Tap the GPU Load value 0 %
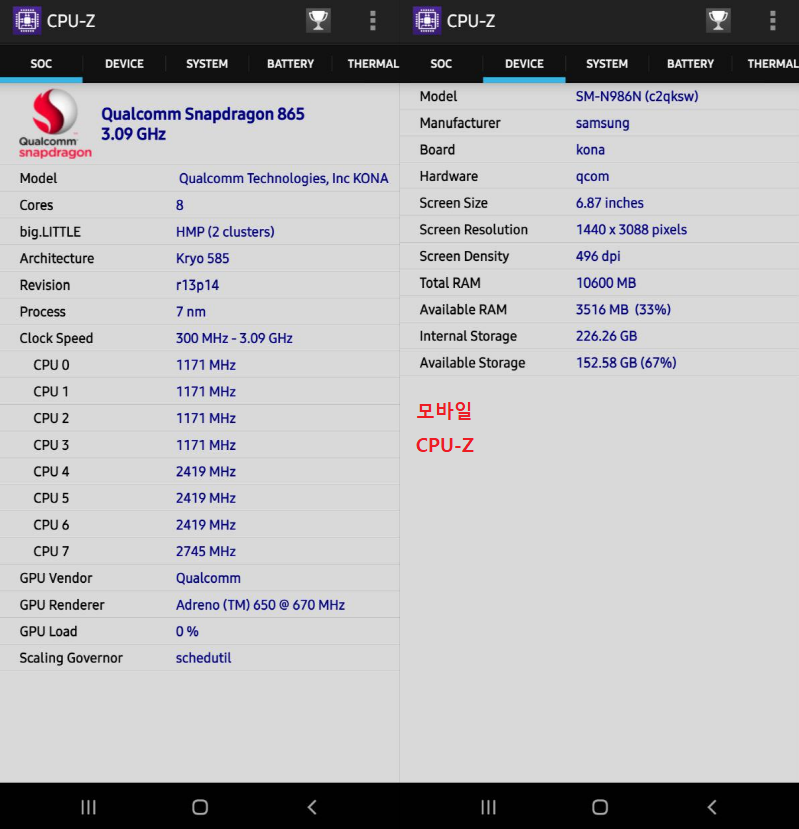The image size is (799, 829). click(x=187, y=632)
